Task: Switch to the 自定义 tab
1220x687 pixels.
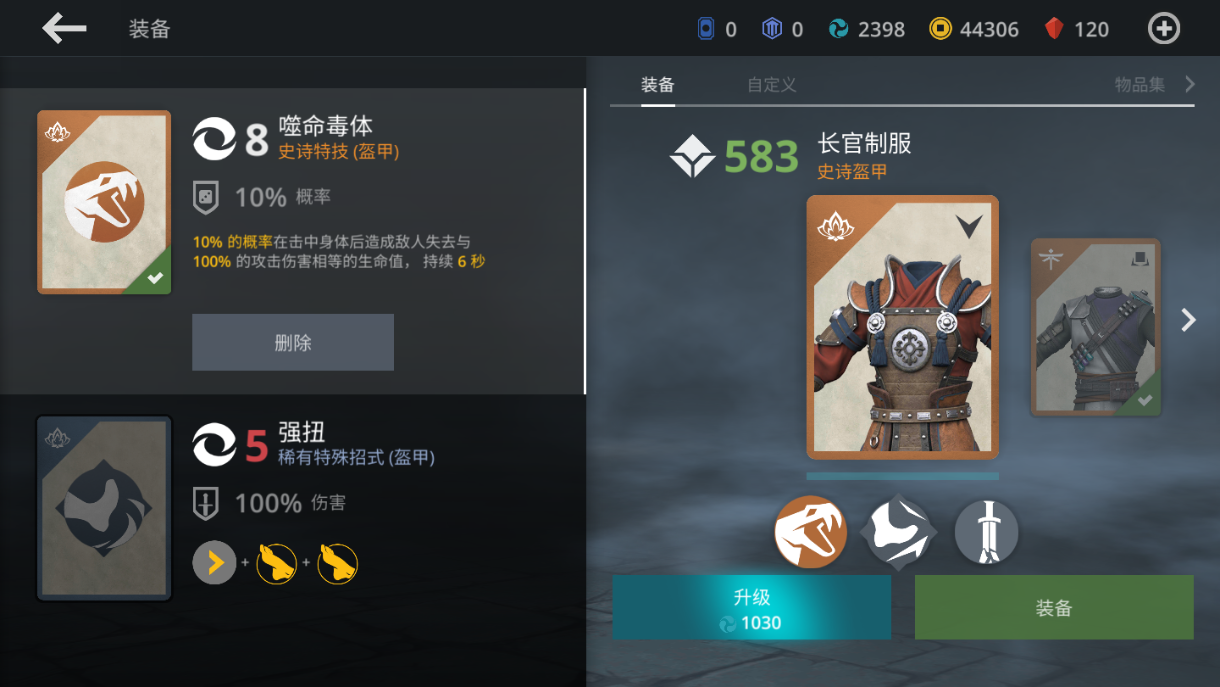Action: 772,85
